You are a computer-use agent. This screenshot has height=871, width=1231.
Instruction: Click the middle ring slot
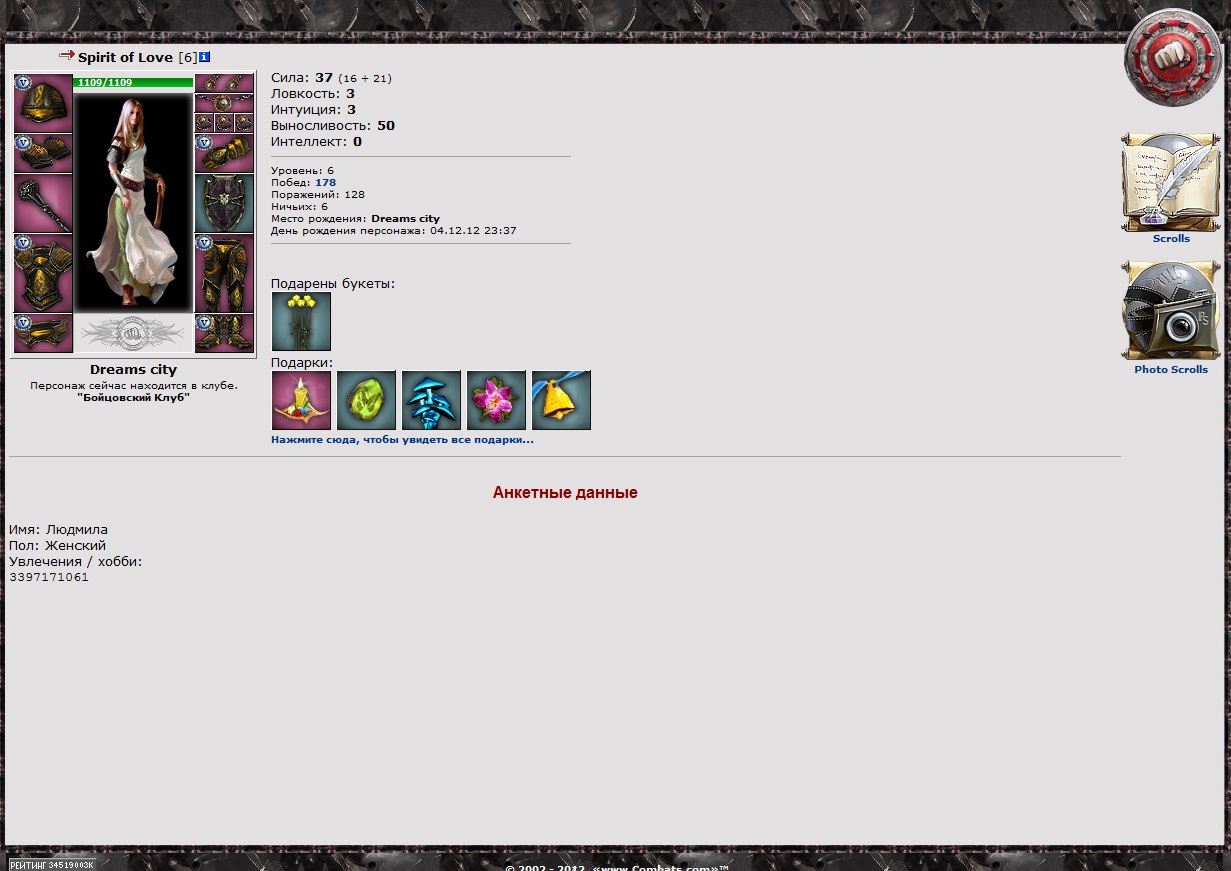tap(224, 123)
